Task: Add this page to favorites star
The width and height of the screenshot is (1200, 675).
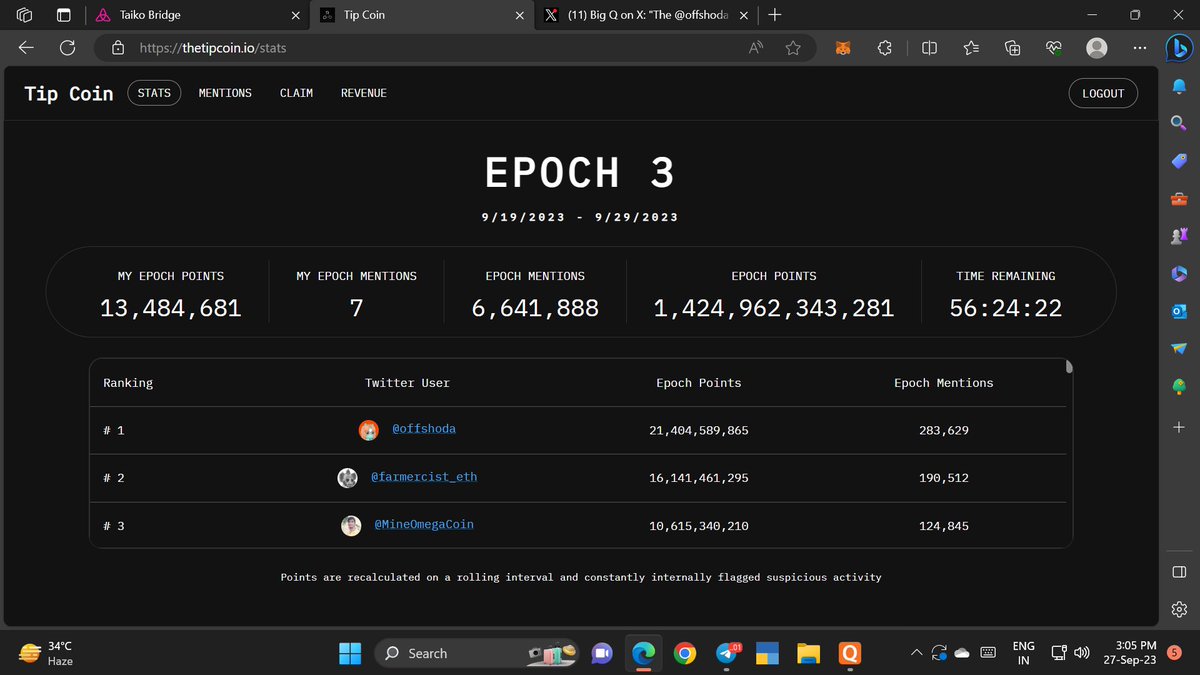Action: pos(793,48)
